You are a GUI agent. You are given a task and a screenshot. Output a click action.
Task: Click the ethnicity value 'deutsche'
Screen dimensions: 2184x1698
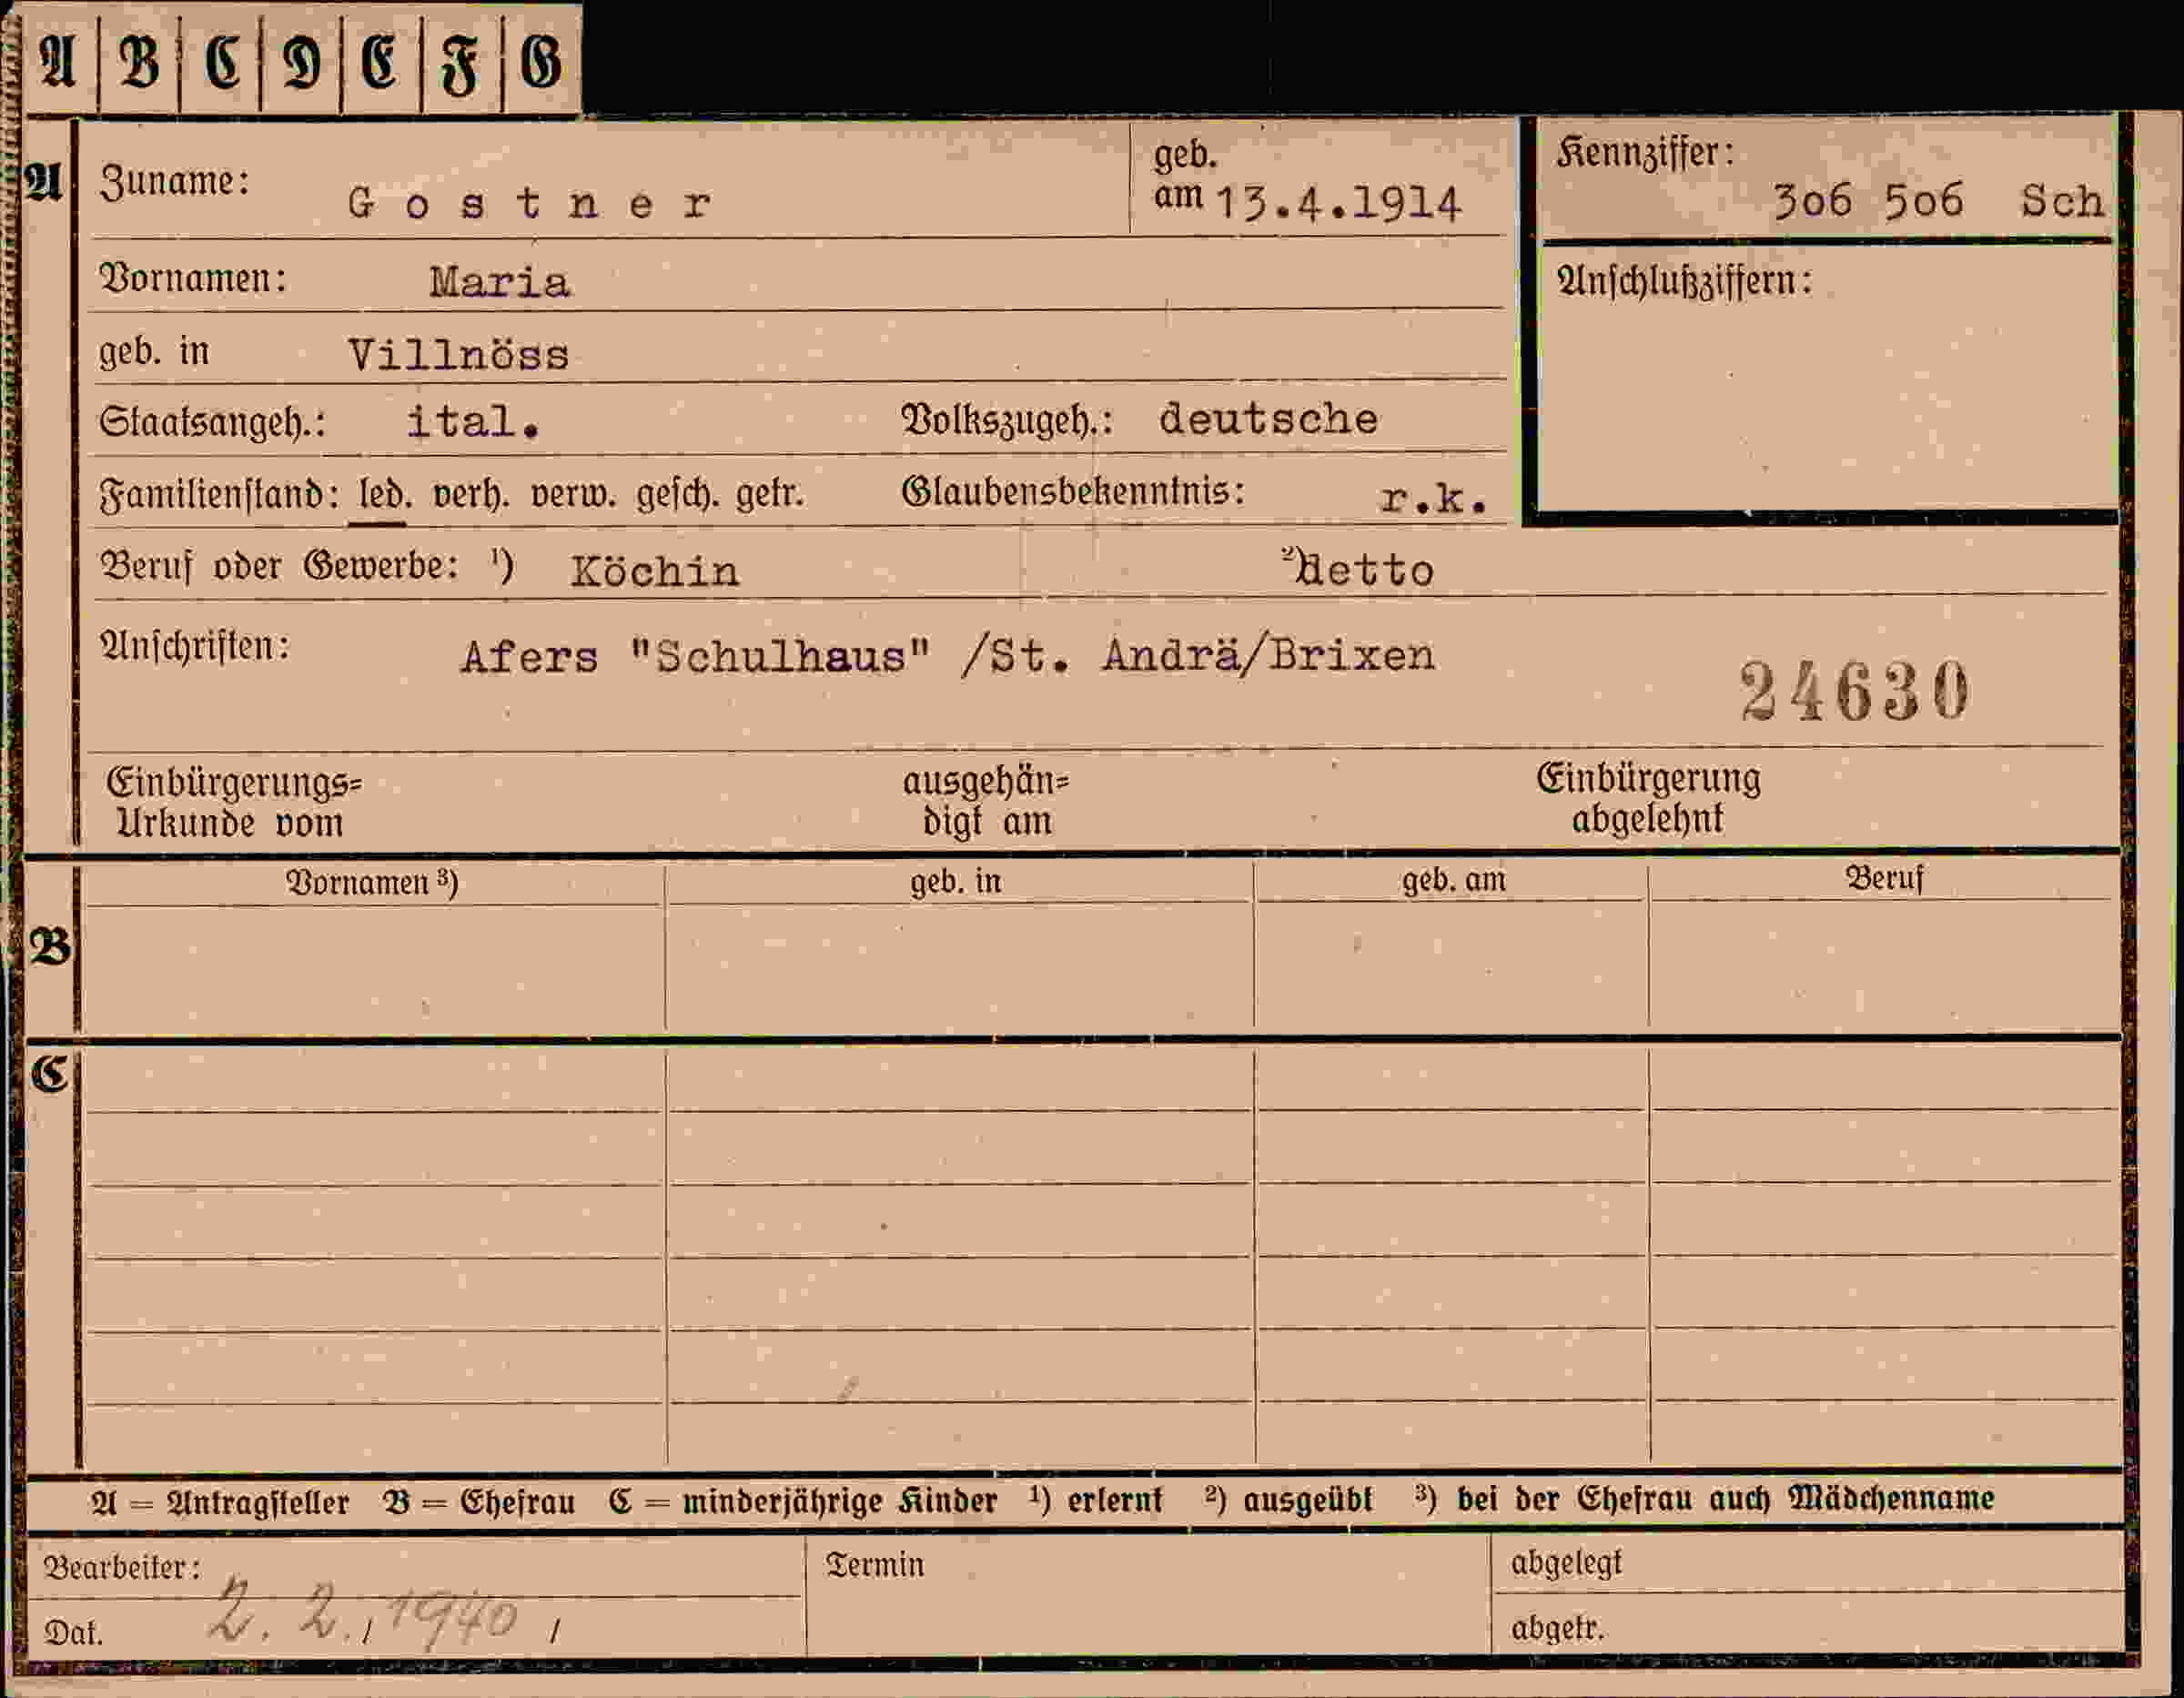click(x=1268, y=419)
